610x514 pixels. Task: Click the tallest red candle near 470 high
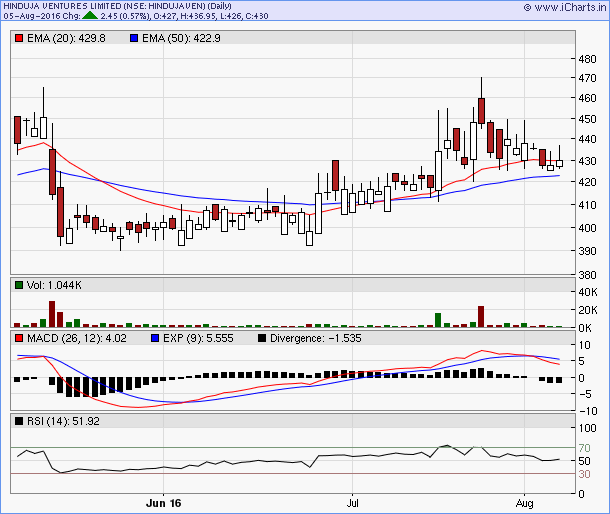point(482,111)
